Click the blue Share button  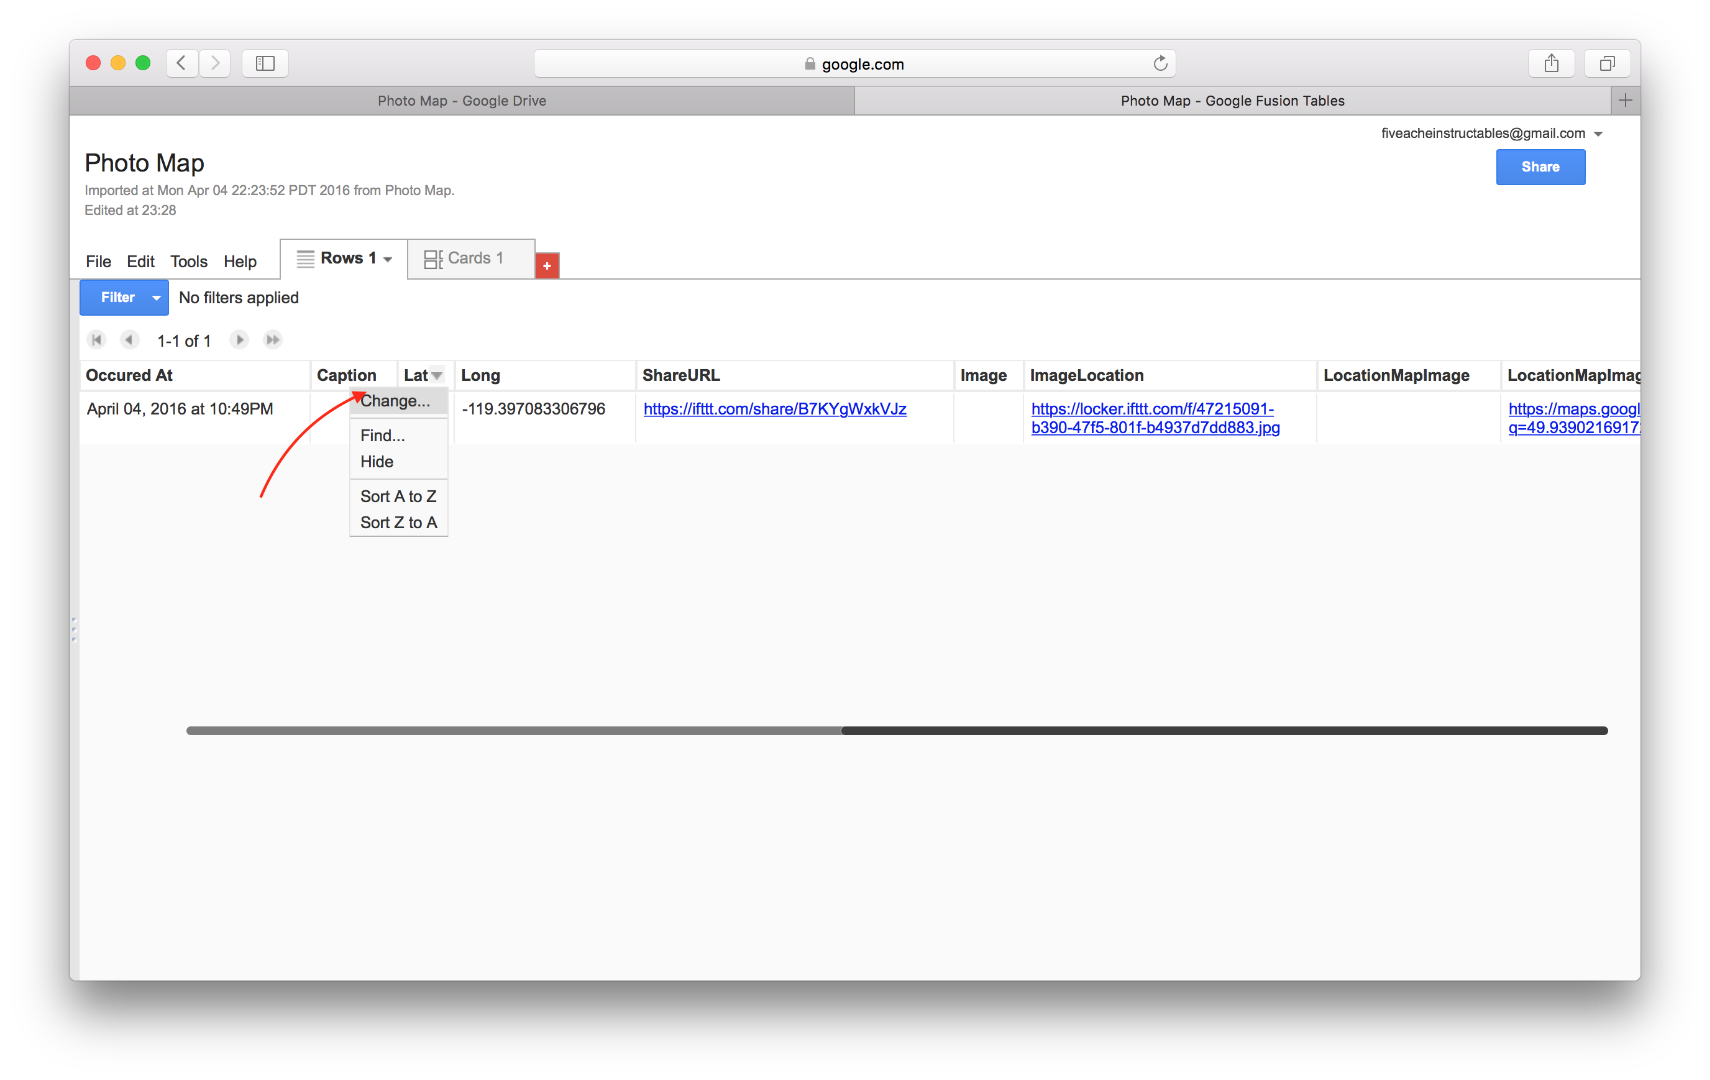(x=1540, y=167)
